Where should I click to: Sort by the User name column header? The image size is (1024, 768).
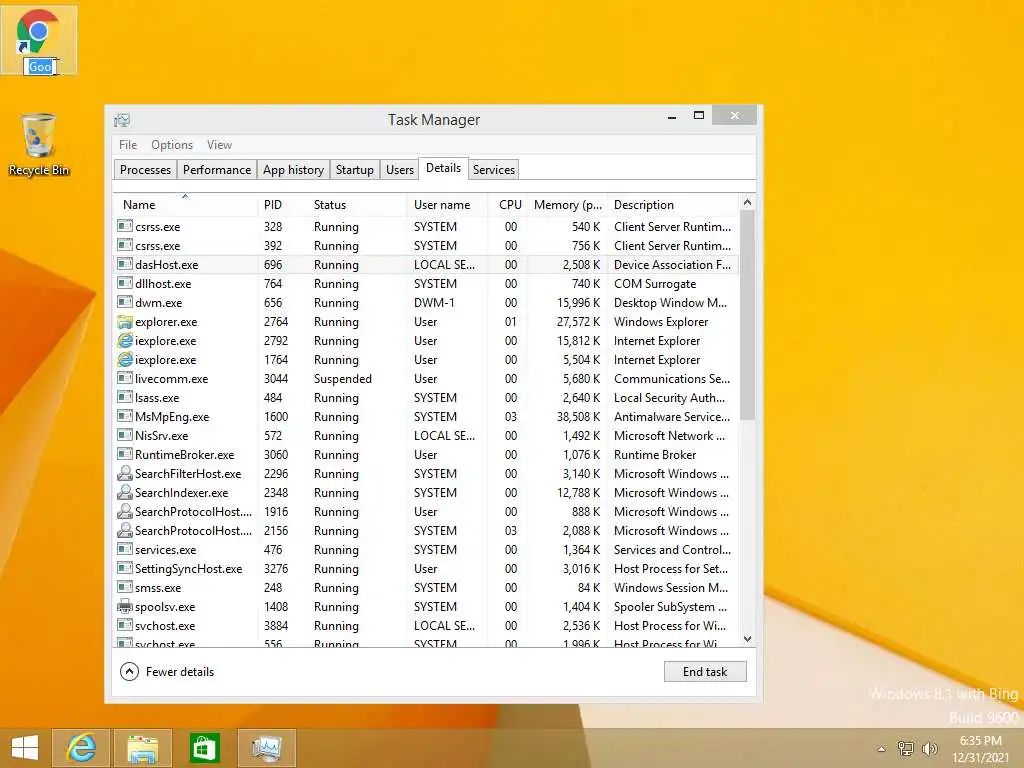click(x=447, y=204)
